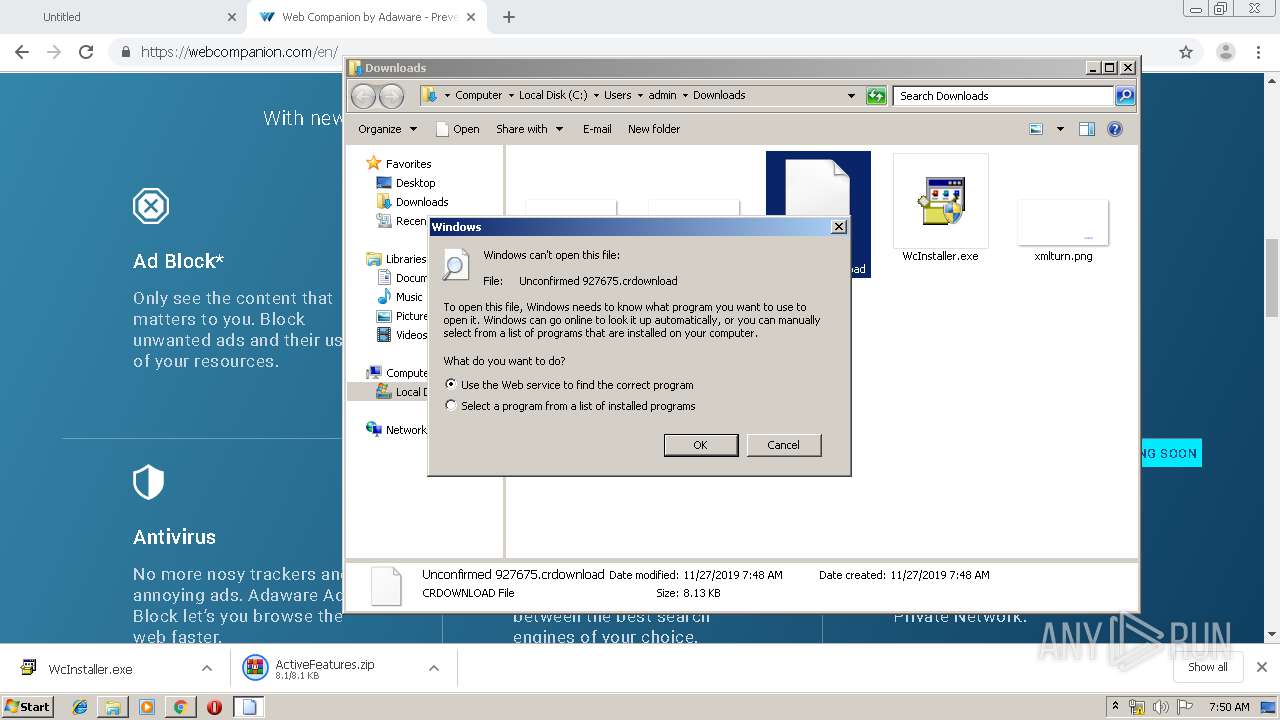
Task: Click the Back arrow in Downloads explorer
Action: tap(363, 96)
